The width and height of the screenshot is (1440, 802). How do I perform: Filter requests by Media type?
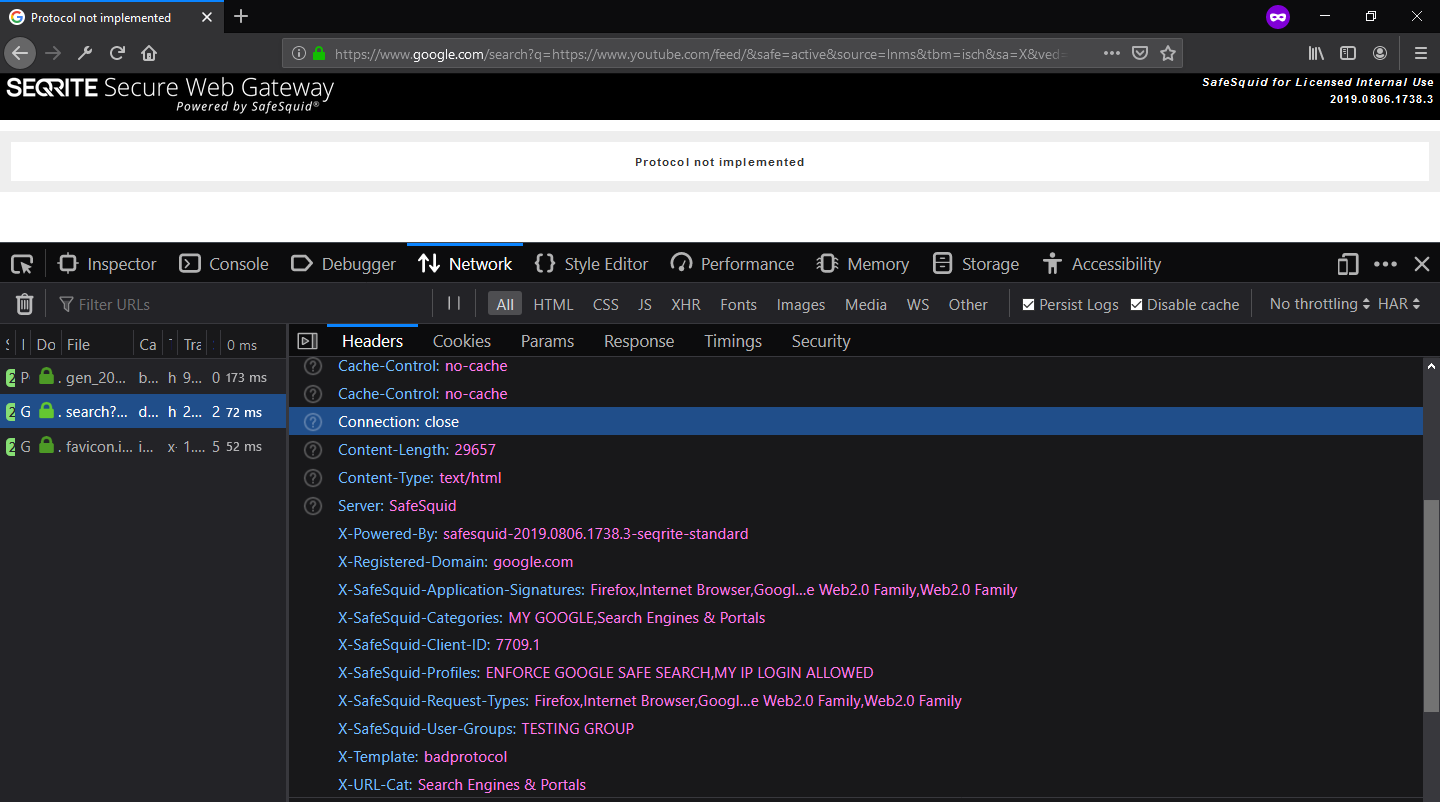(866, 304)
